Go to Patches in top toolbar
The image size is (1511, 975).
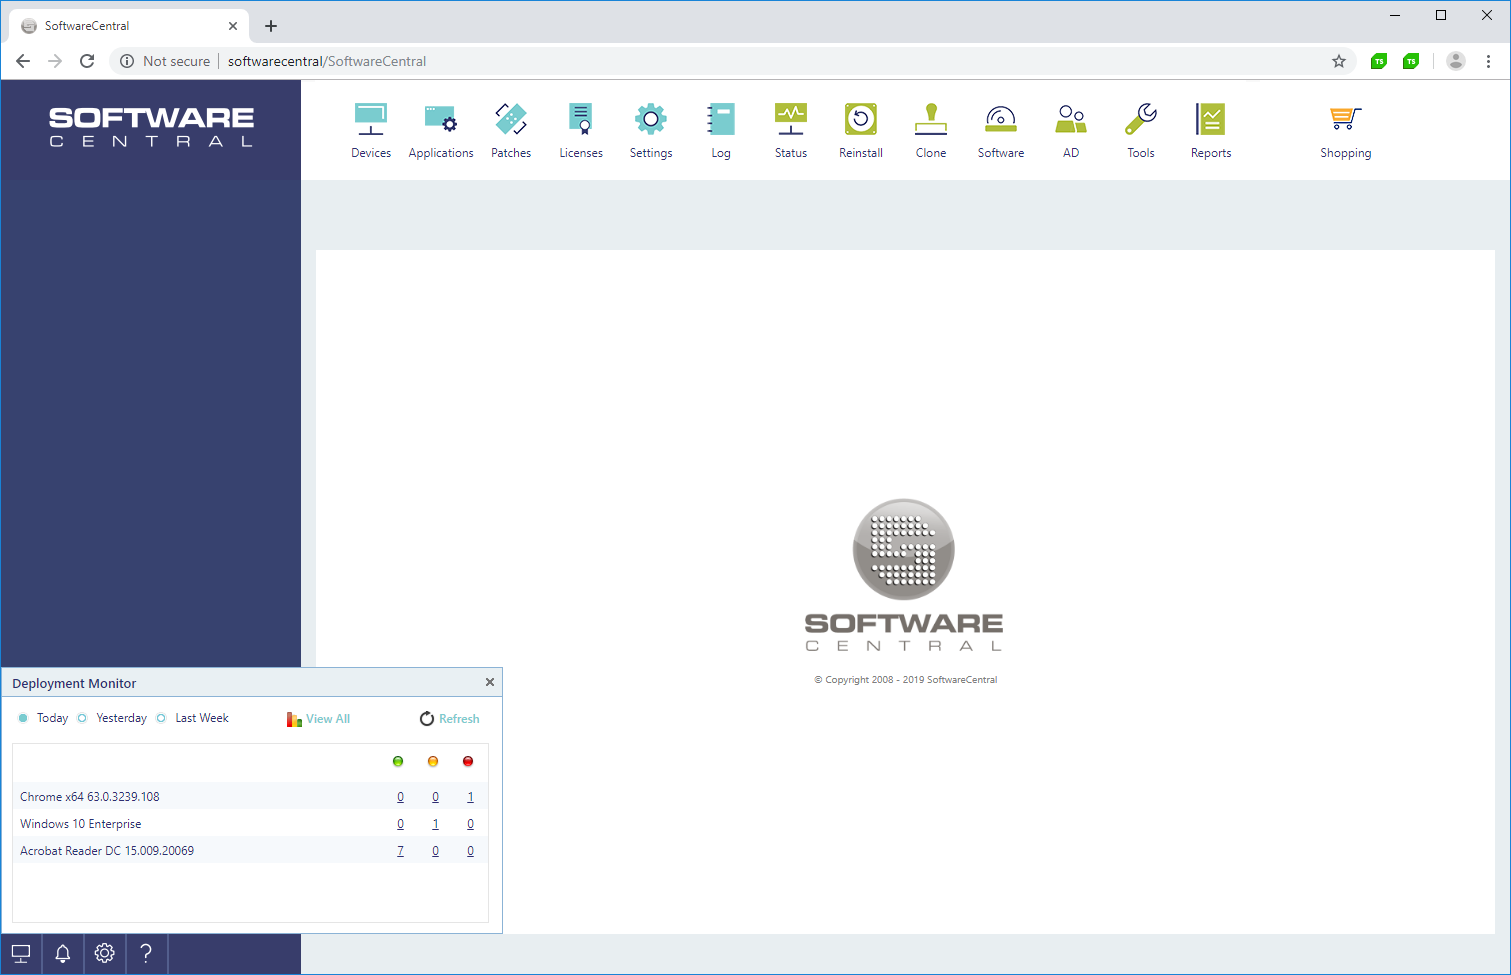[x=511, y=130]
